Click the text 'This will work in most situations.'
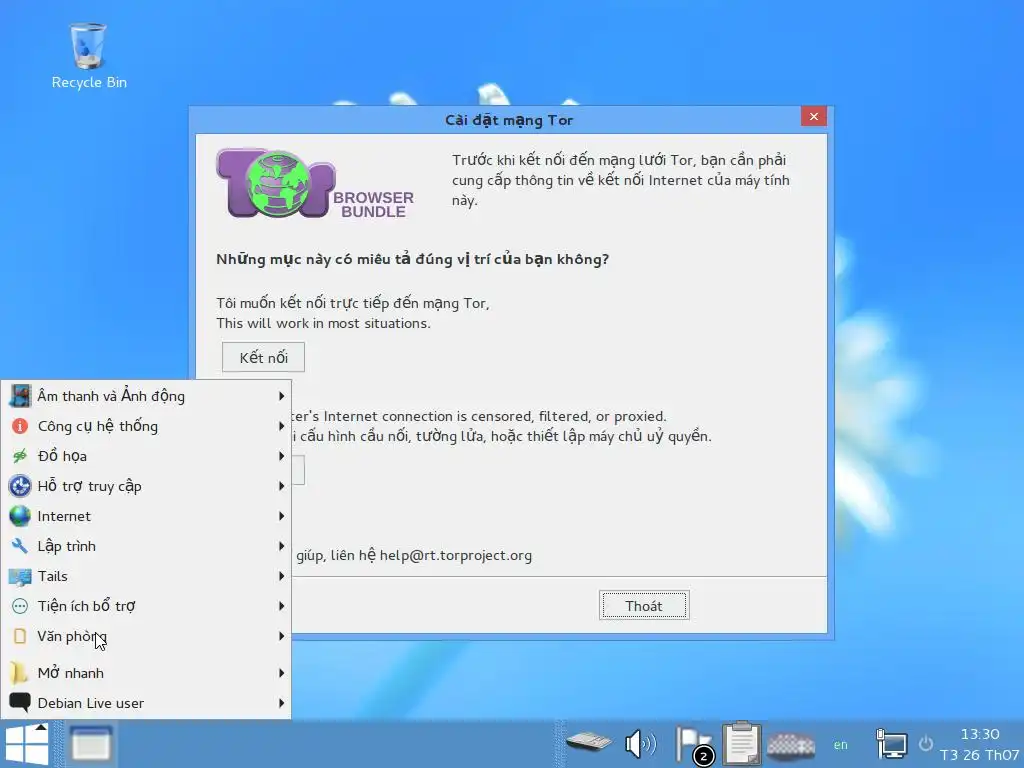 click(323, 323)
